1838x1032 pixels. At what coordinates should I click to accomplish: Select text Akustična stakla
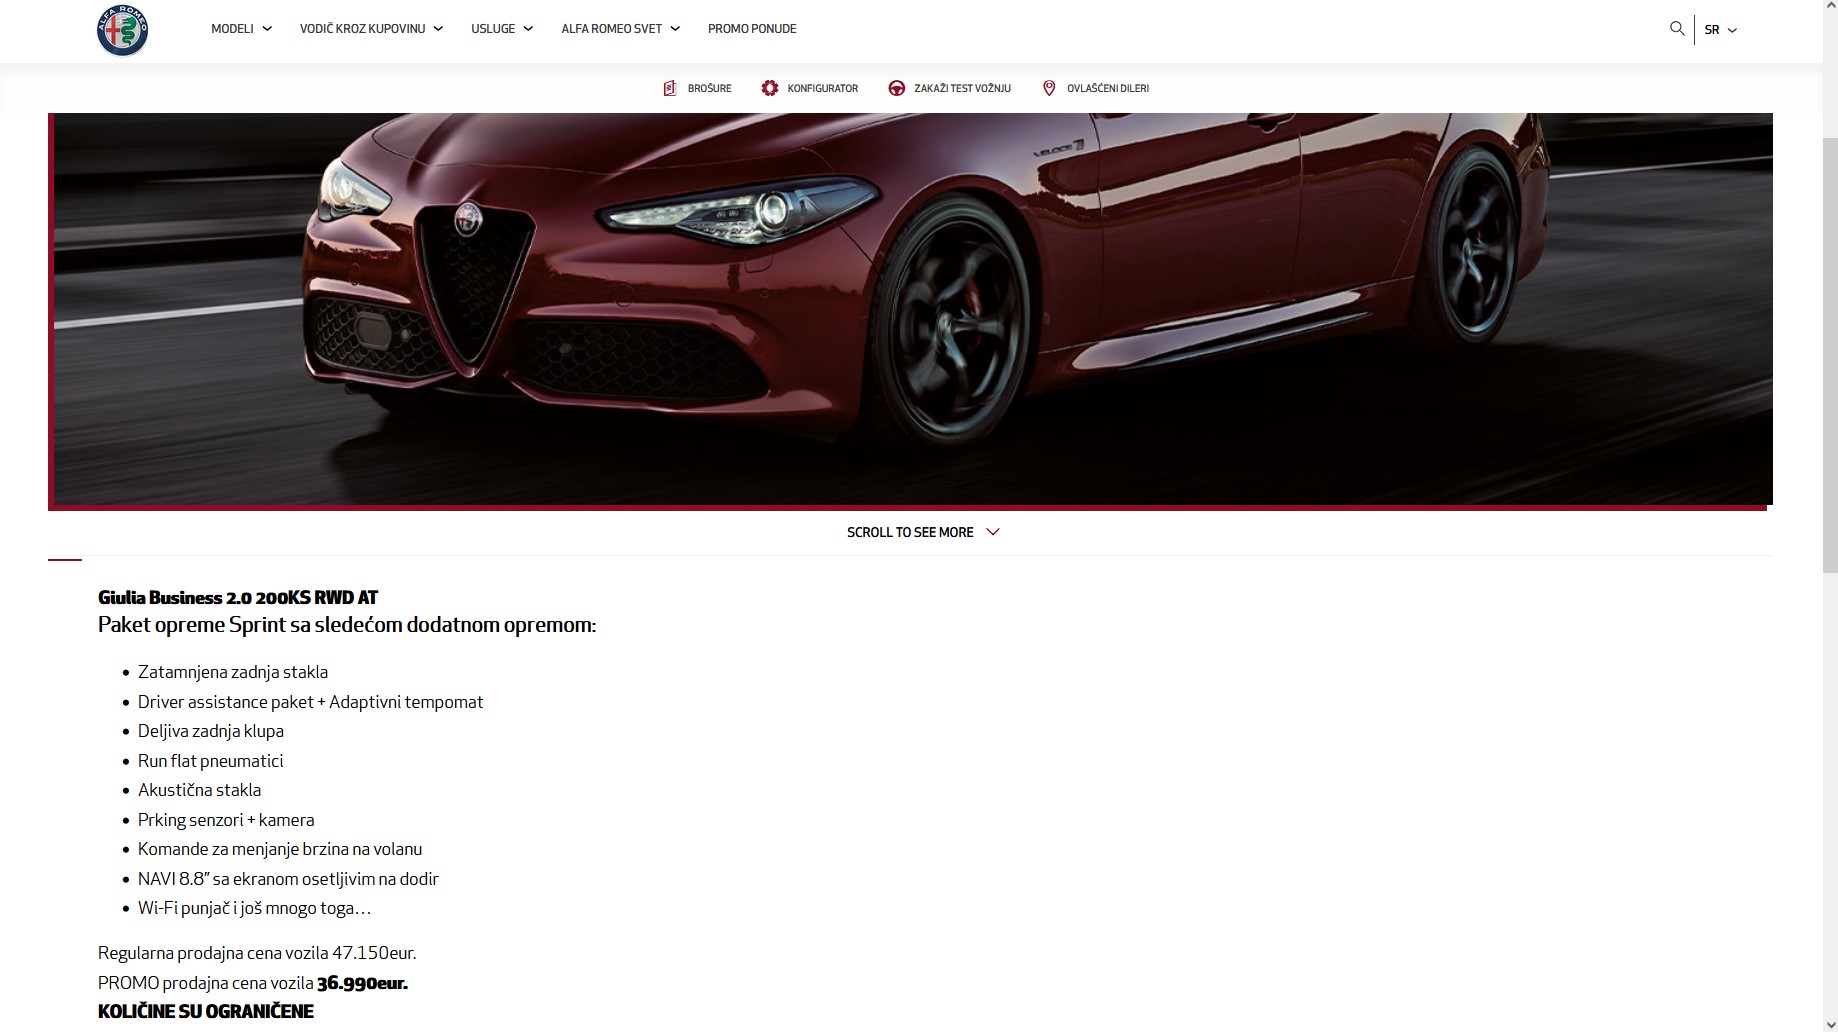199,790
